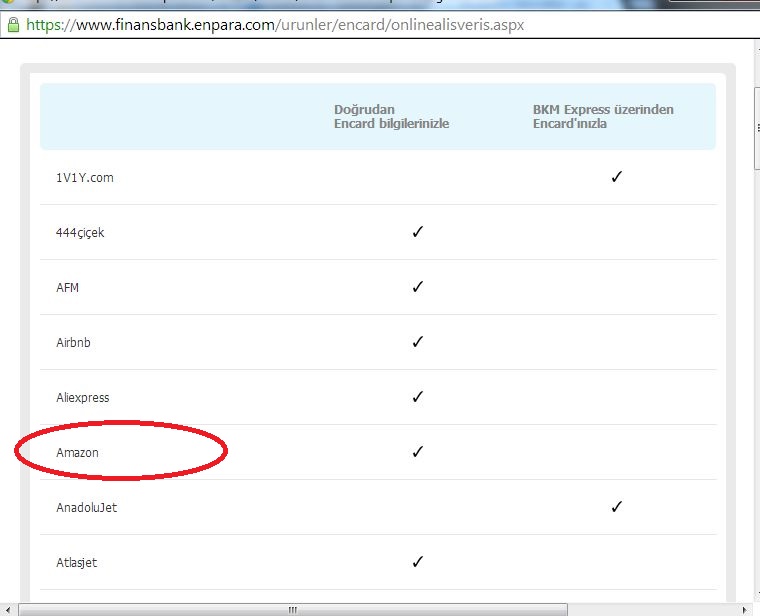The height and width of the screenshot is (616, 760).
Task: Click the 1V1Y.com row label
Action: coord(85,177)
